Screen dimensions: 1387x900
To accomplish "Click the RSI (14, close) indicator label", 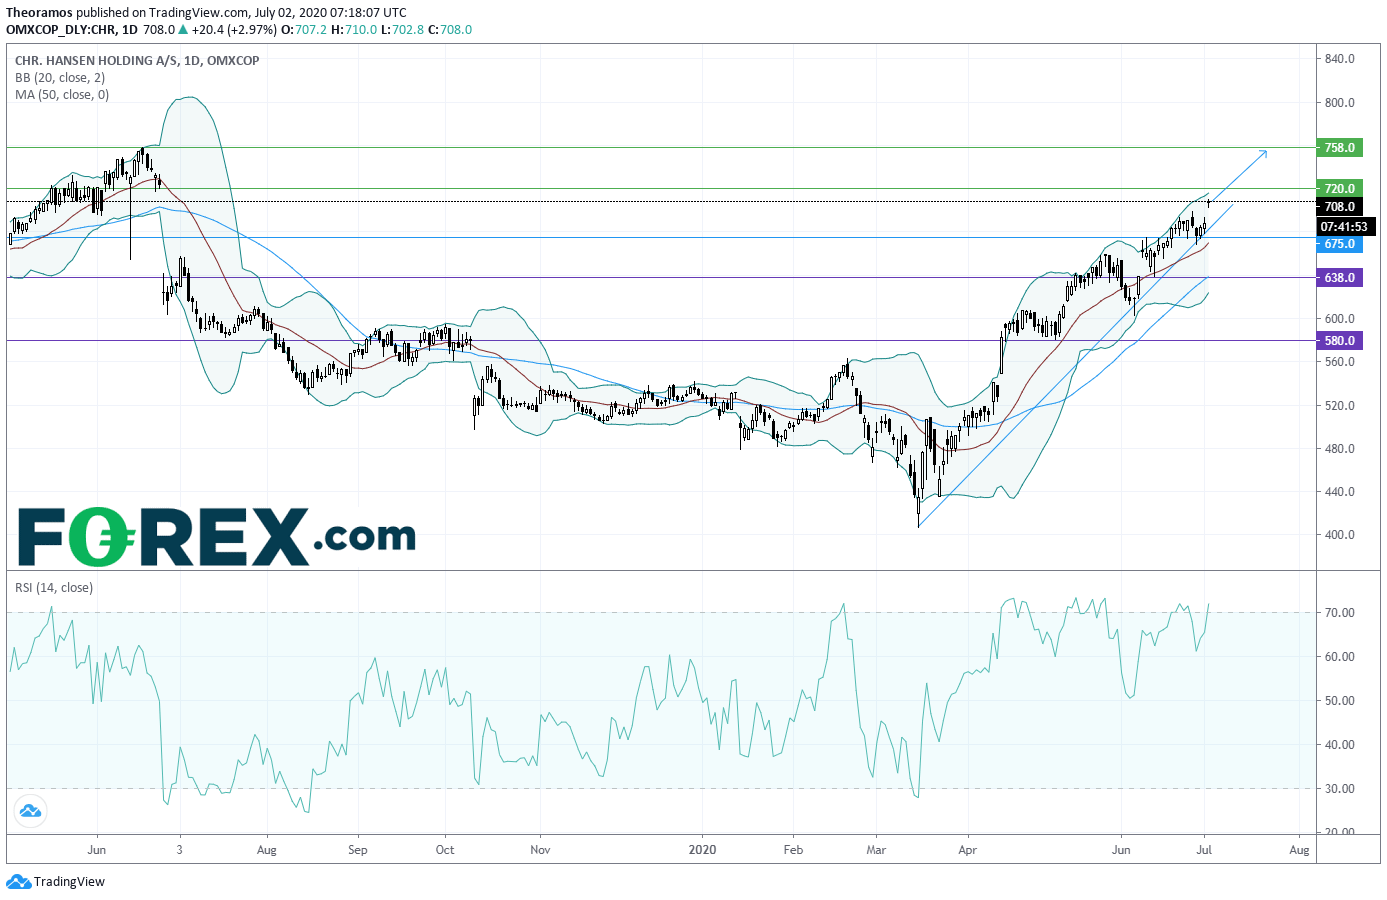I will (54, 587).
